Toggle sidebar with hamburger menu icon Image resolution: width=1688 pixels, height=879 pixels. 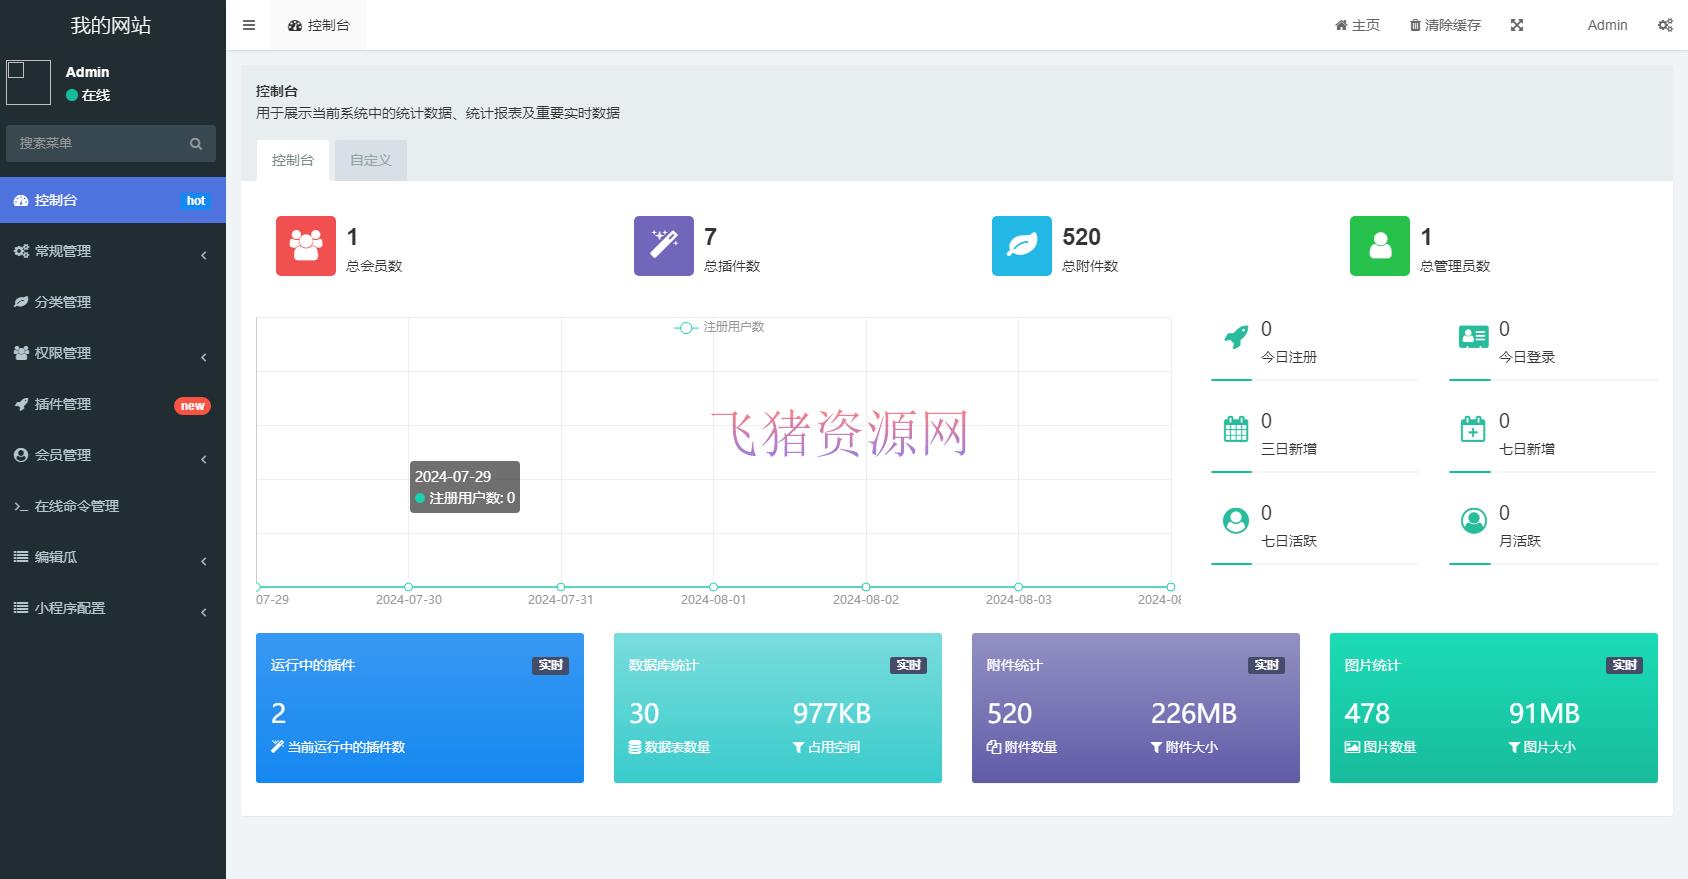249,25
